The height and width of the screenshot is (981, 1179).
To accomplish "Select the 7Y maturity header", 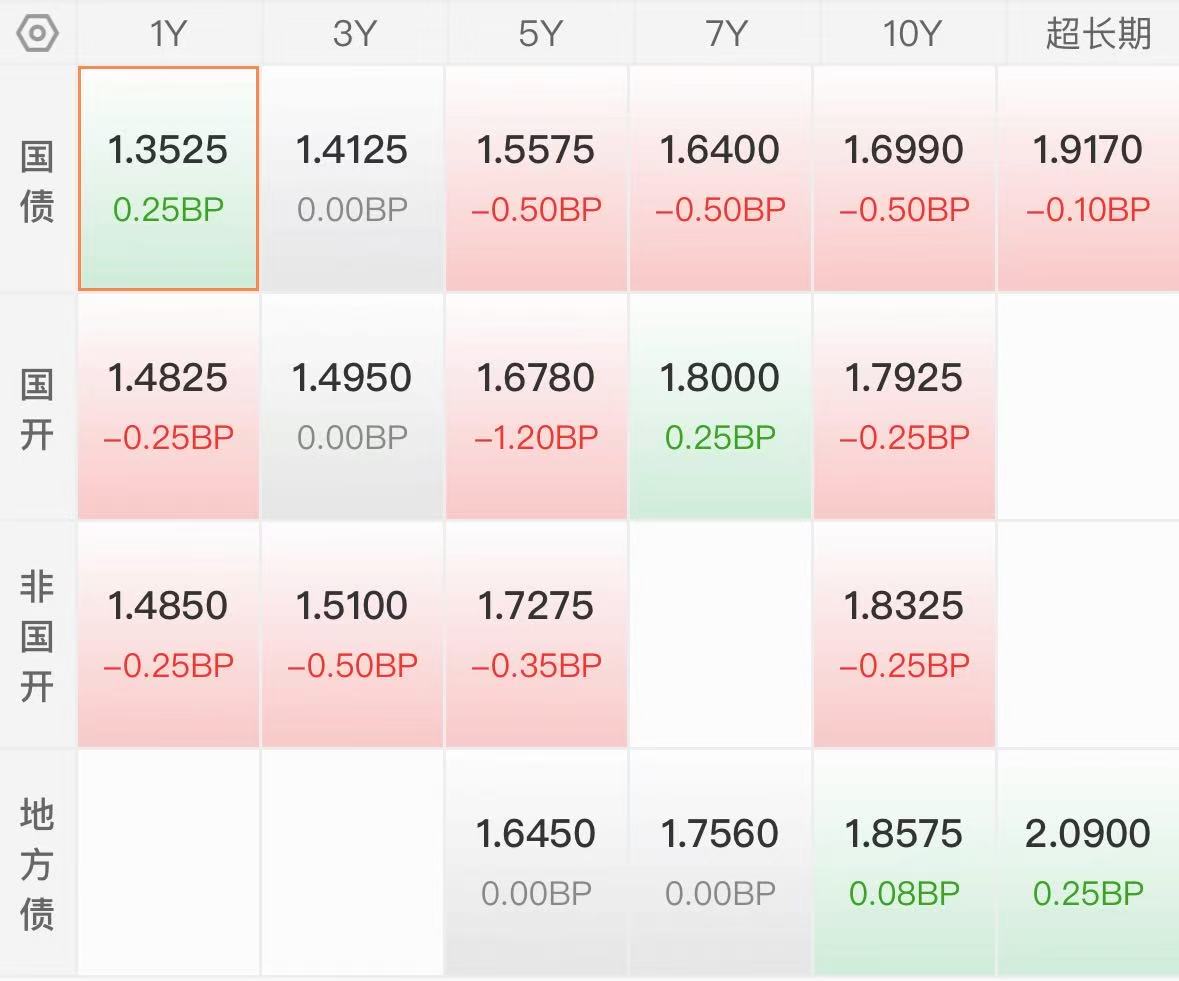I will click(726, 34).
